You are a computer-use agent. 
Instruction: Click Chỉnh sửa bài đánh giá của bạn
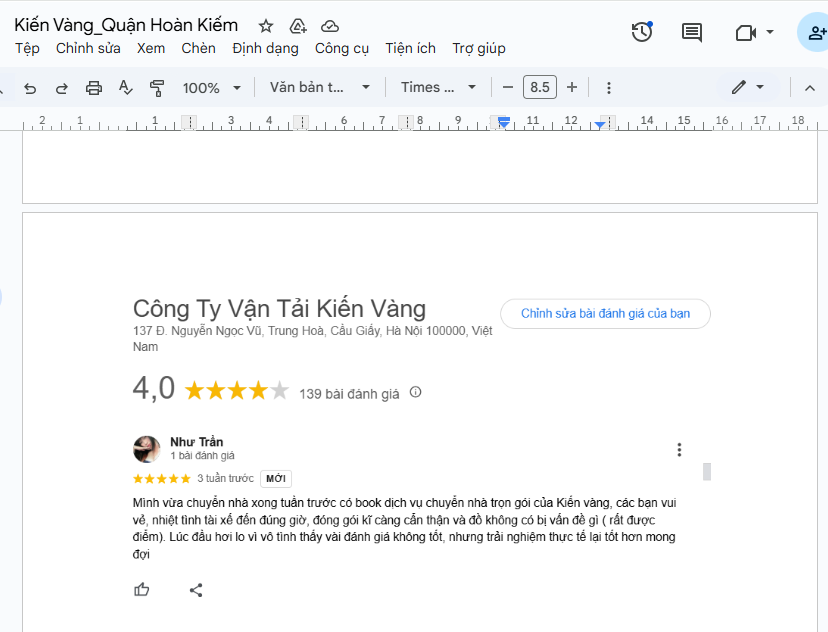(605, 314)
